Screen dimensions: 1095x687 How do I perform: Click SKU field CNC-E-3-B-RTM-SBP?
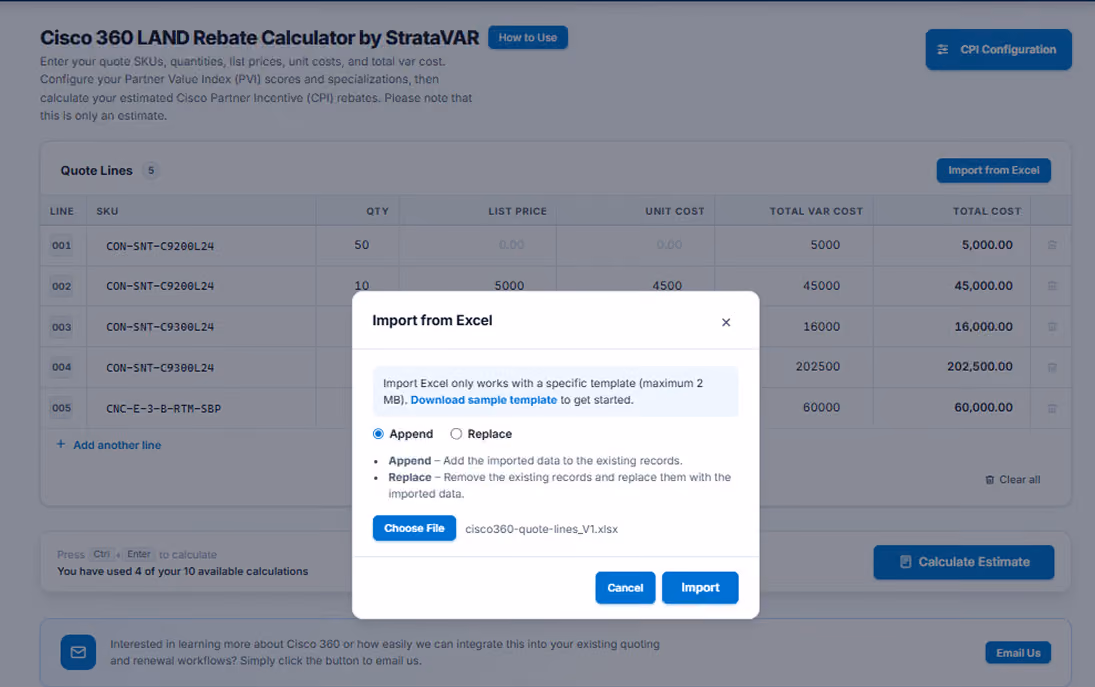click(x=201, y=408)
